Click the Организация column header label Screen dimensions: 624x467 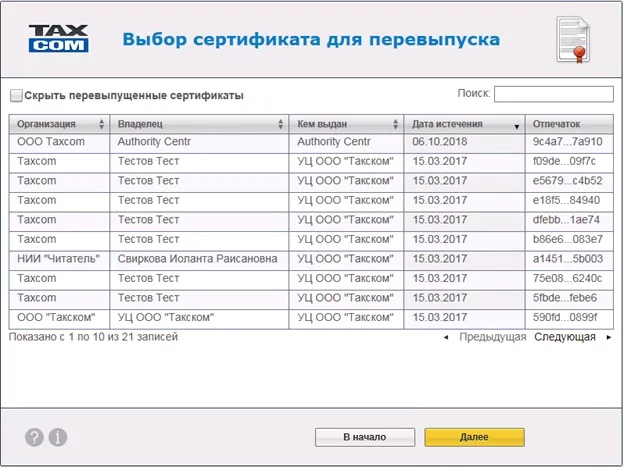point(46,124)
